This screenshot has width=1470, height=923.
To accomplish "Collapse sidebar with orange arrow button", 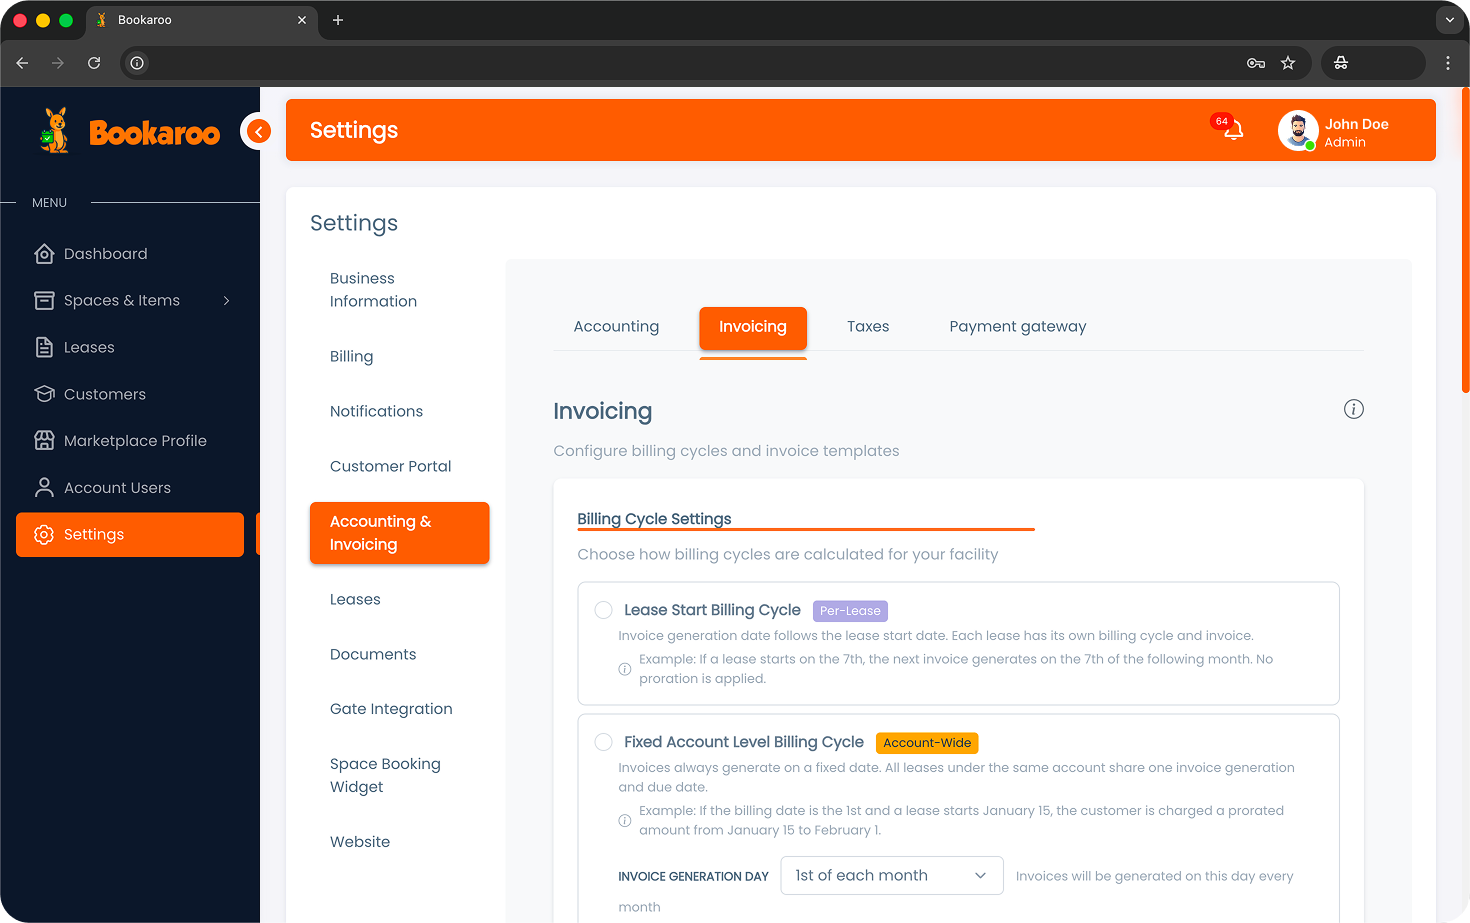I will tap(258, 131).
